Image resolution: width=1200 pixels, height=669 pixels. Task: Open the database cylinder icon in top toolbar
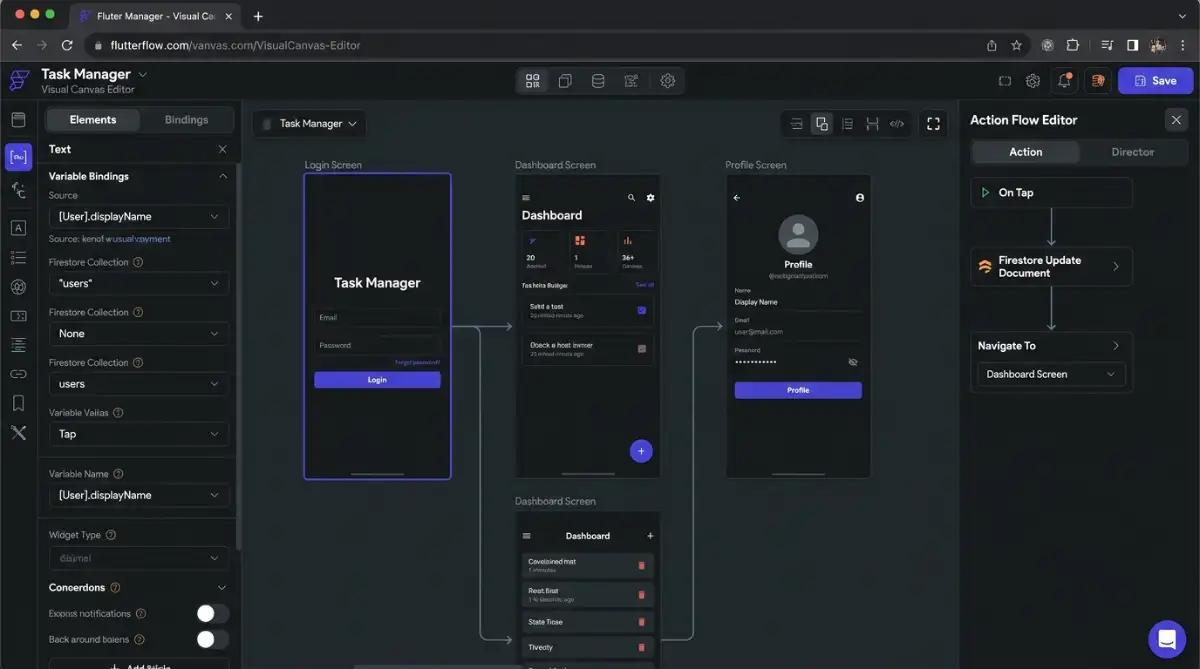click(598, 81)
